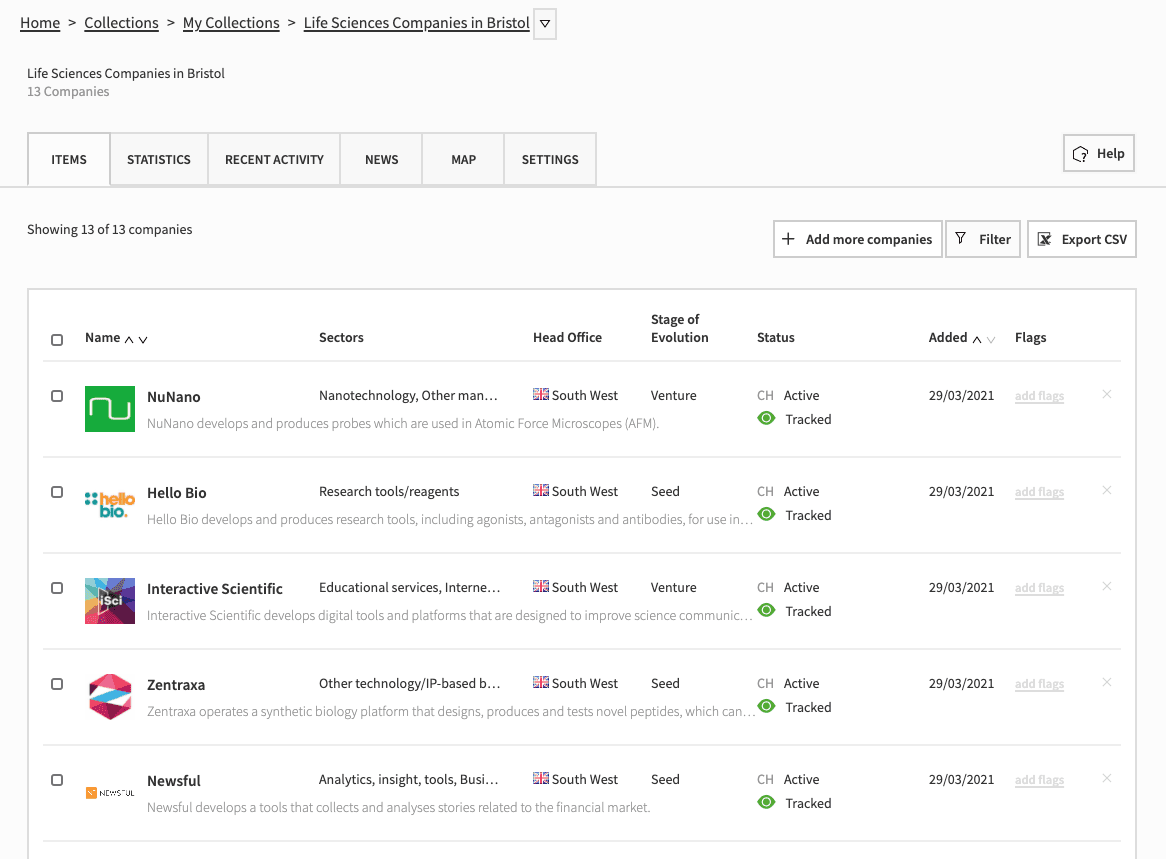Tick the Newsful row checkbox

(57, 779)
